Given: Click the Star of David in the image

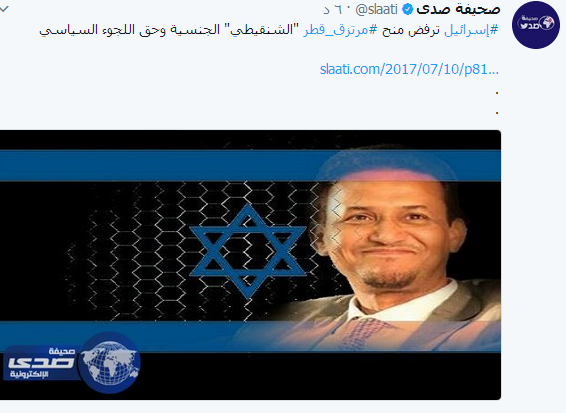Looking at the screenshot, I should 248,250.
